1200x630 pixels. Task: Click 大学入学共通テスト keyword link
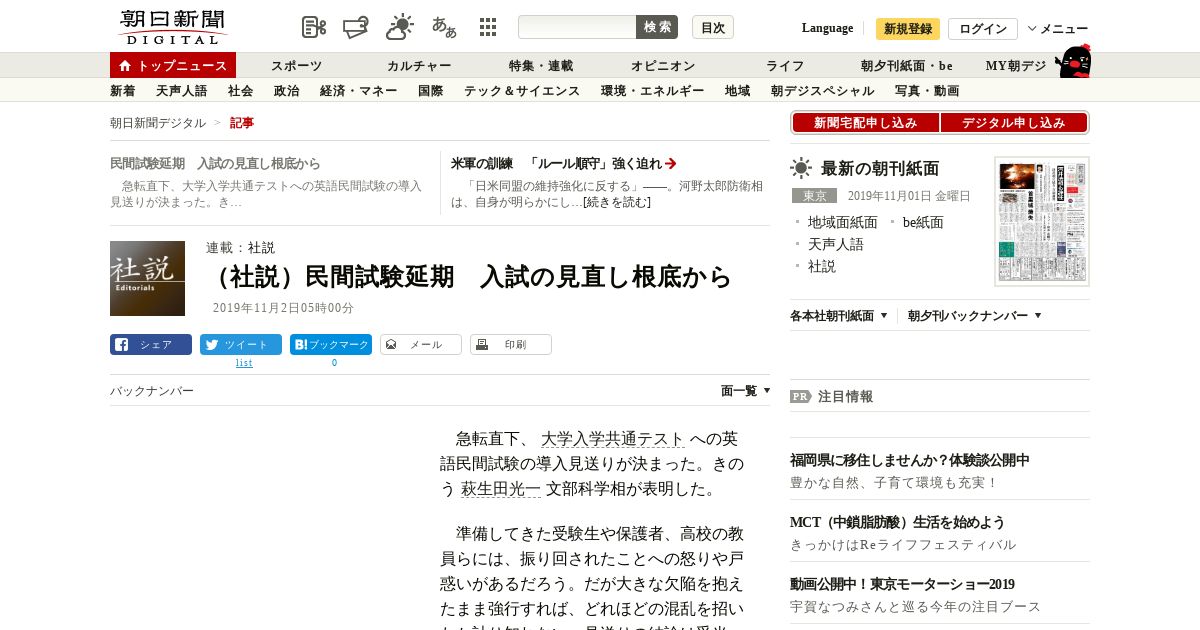click(613, 439)
